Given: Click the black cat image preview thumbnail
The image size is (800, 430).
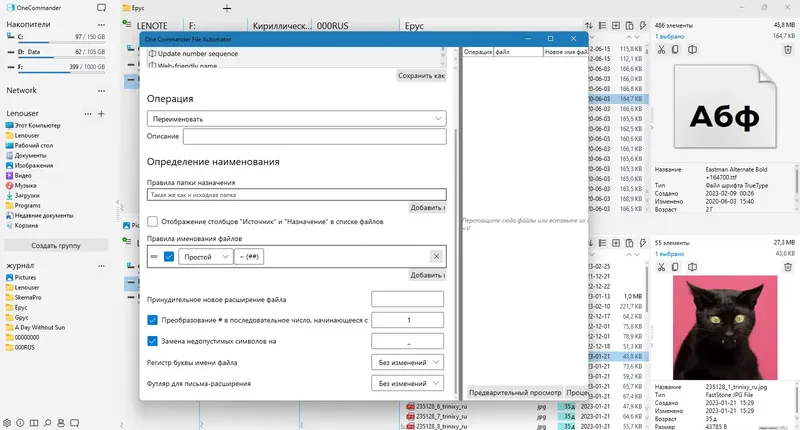Looking at the screenshot, I should (725, 327).
